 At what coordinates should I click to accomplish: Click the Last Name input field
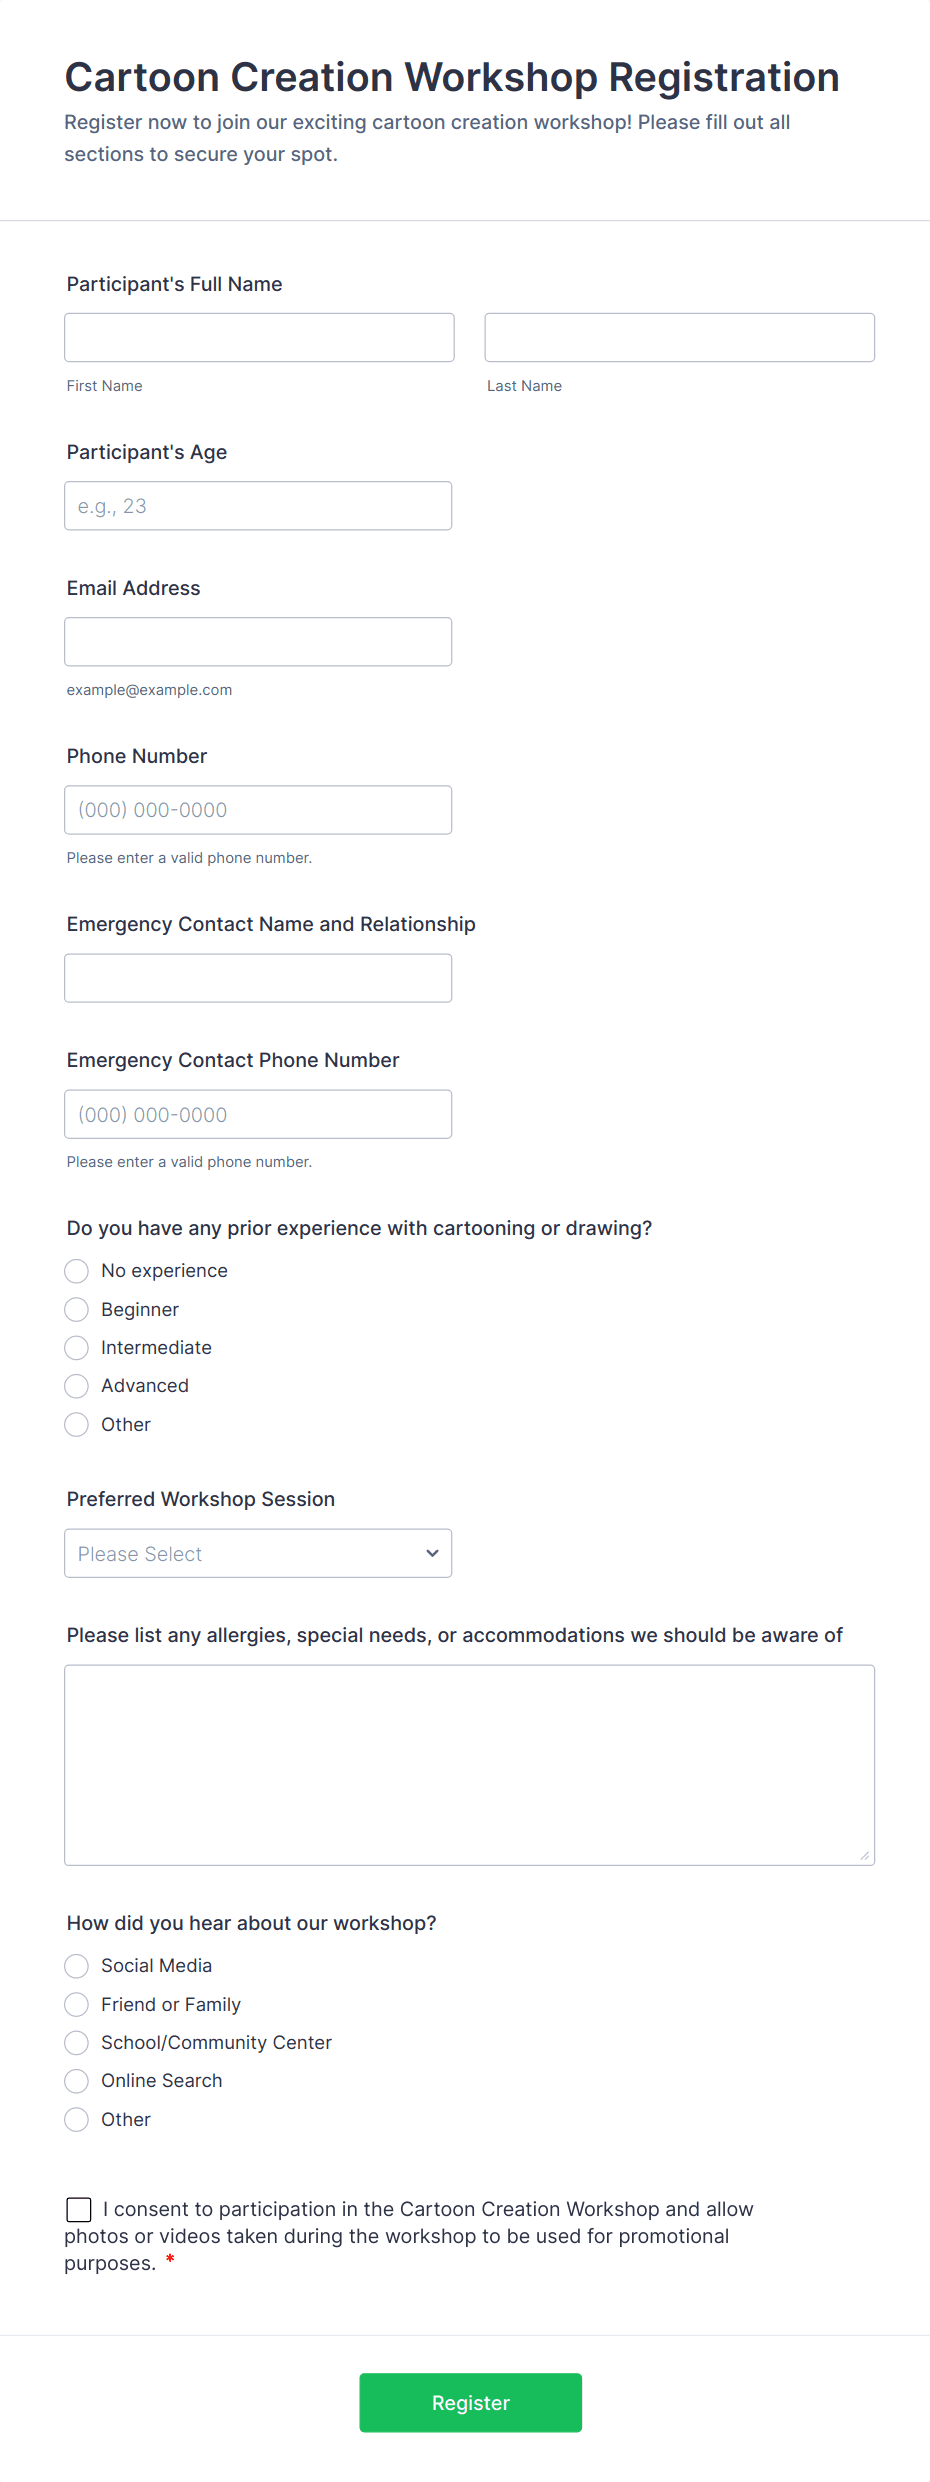click(x=678, y=337)
